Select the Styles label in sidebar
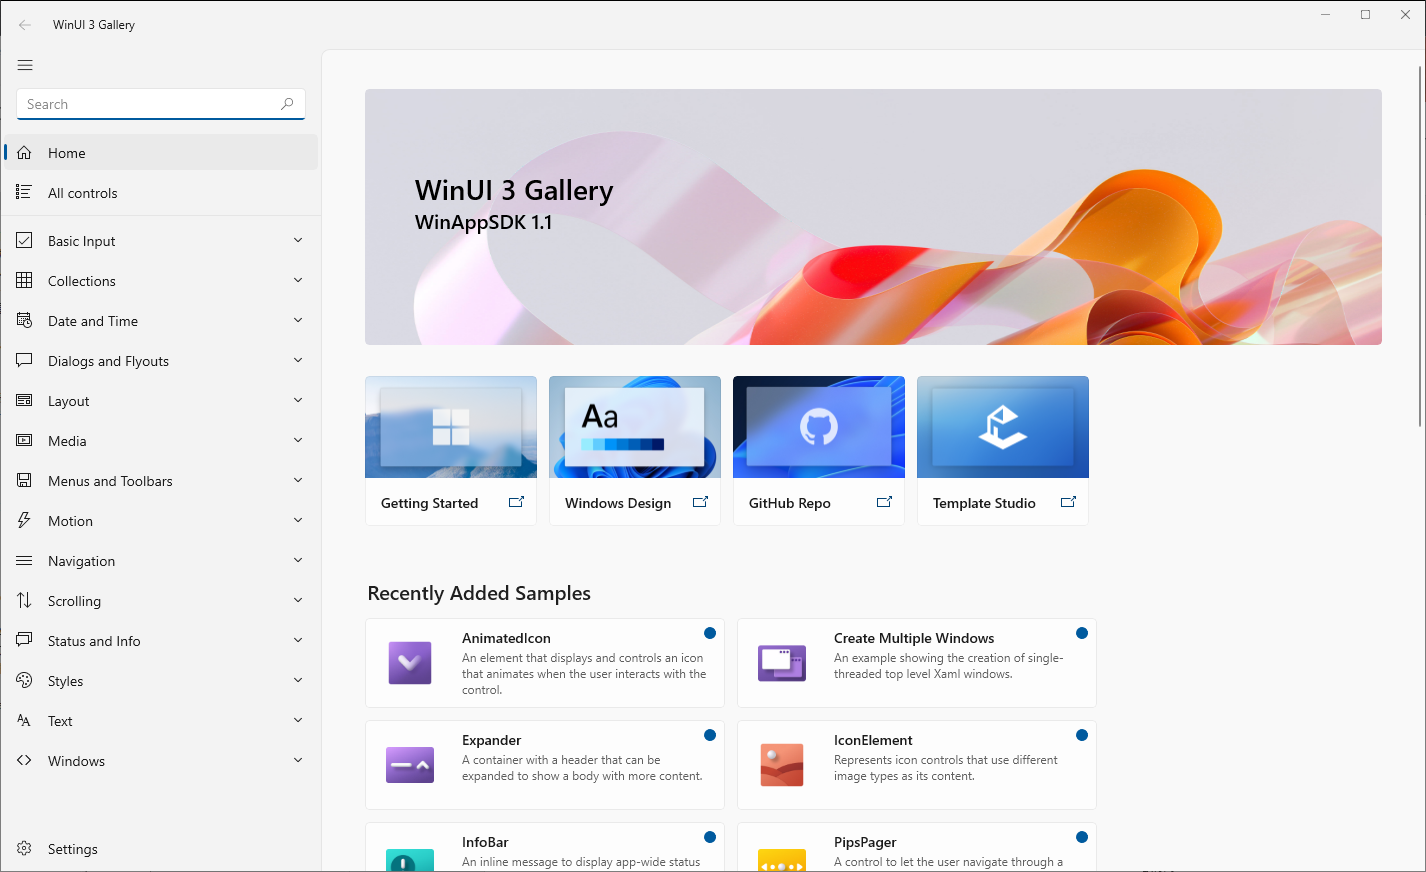Viewport: 1426px width, 872px height. [x=65, y=681]
